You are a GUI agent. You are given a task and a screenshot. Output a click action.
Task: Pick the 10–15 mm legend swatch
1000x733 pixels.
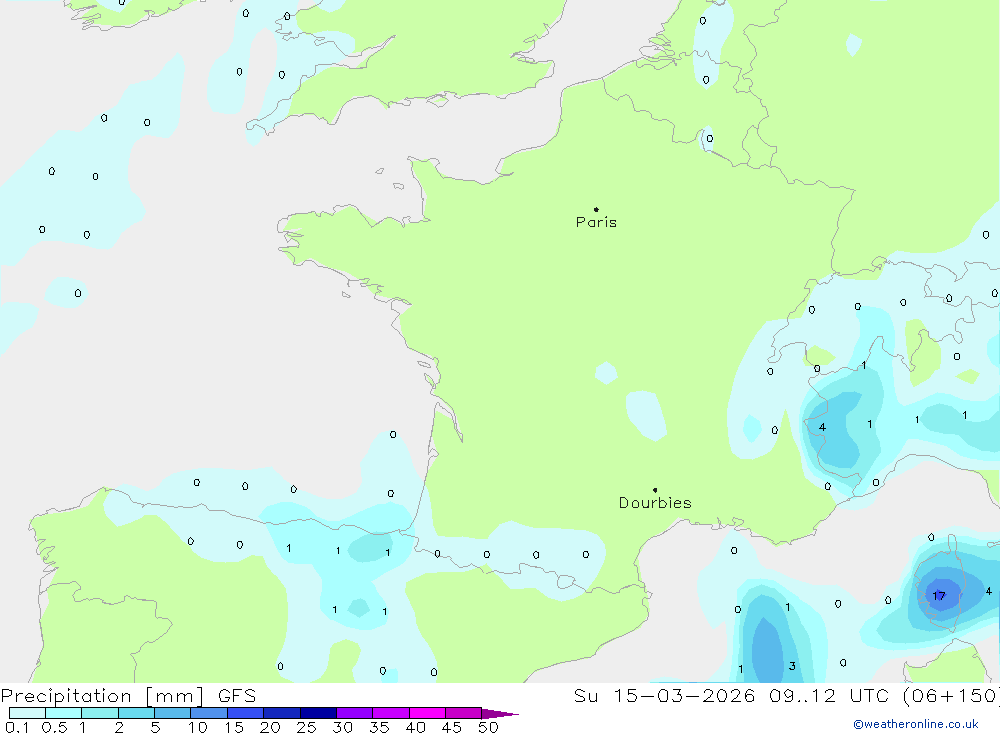pyautogui.click(x=209, y=713)
